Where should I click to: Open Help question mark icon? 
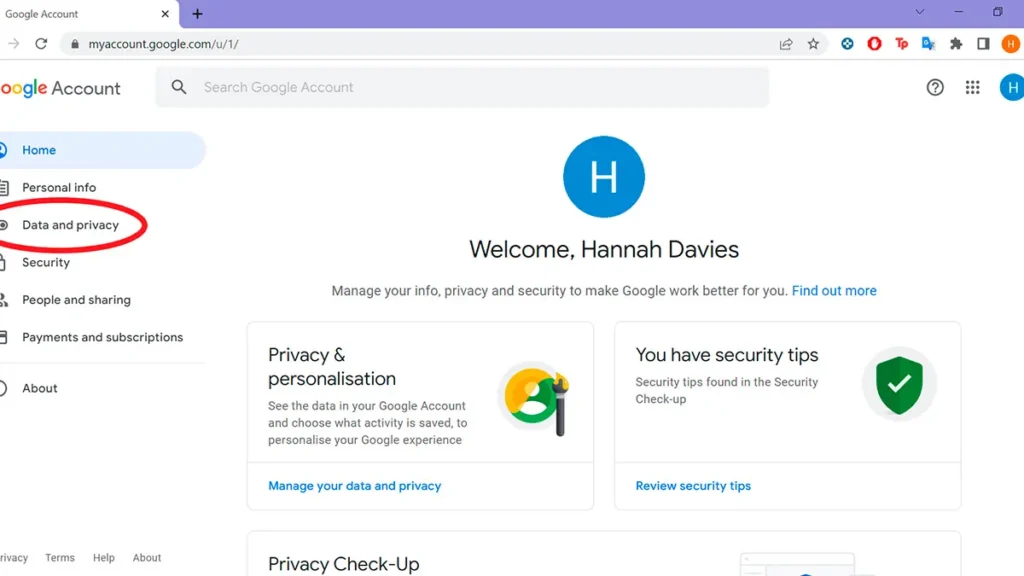(935, 88)
